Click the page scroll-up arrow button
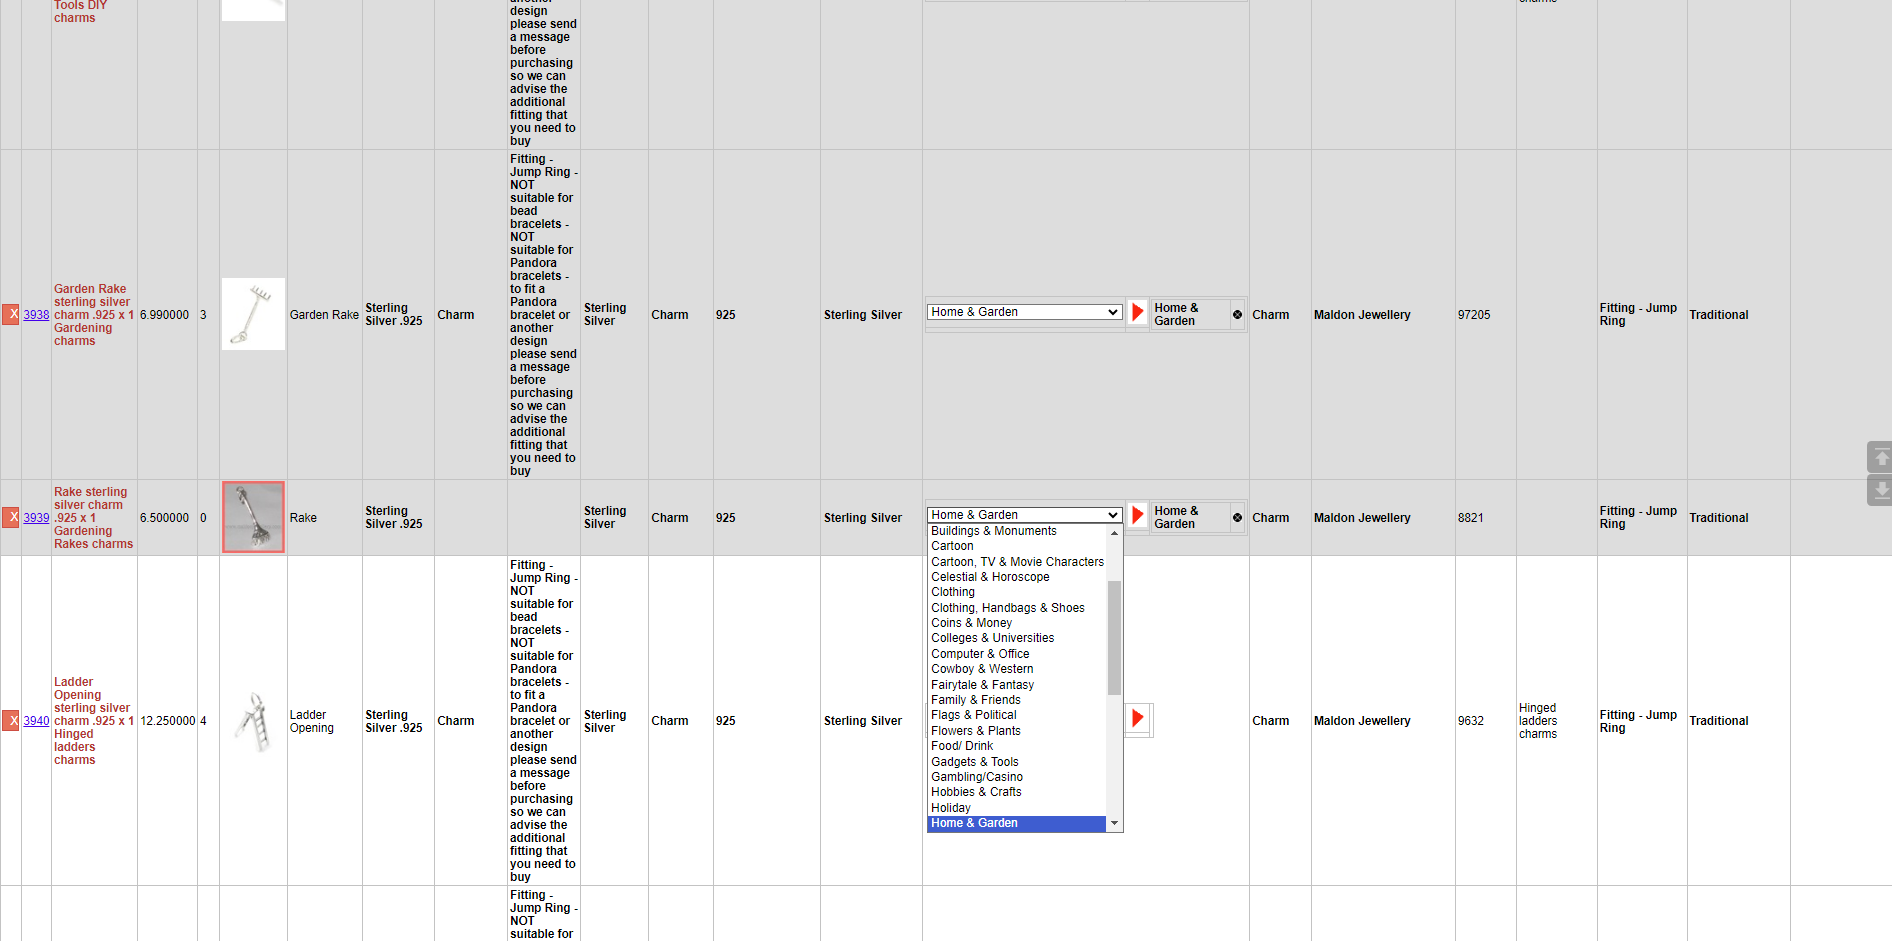This screenshot has height=941, width=1892. [x=1880, y=457]
